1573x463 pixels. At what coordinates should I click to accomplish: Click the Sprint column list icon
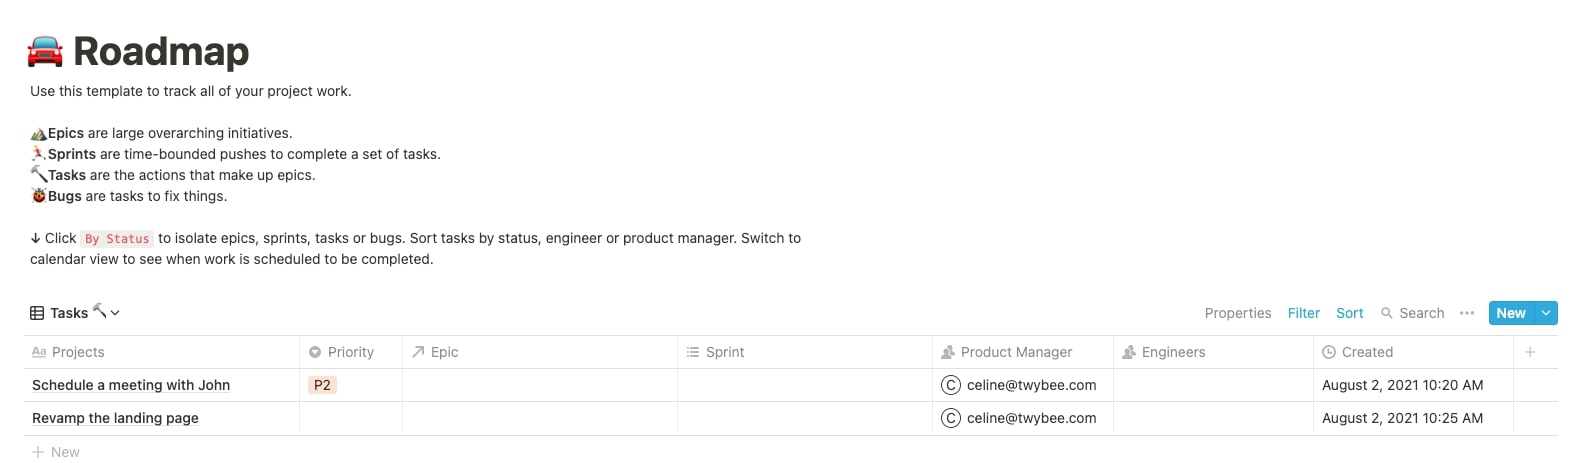pyautogui.click(x=693, y=352)
